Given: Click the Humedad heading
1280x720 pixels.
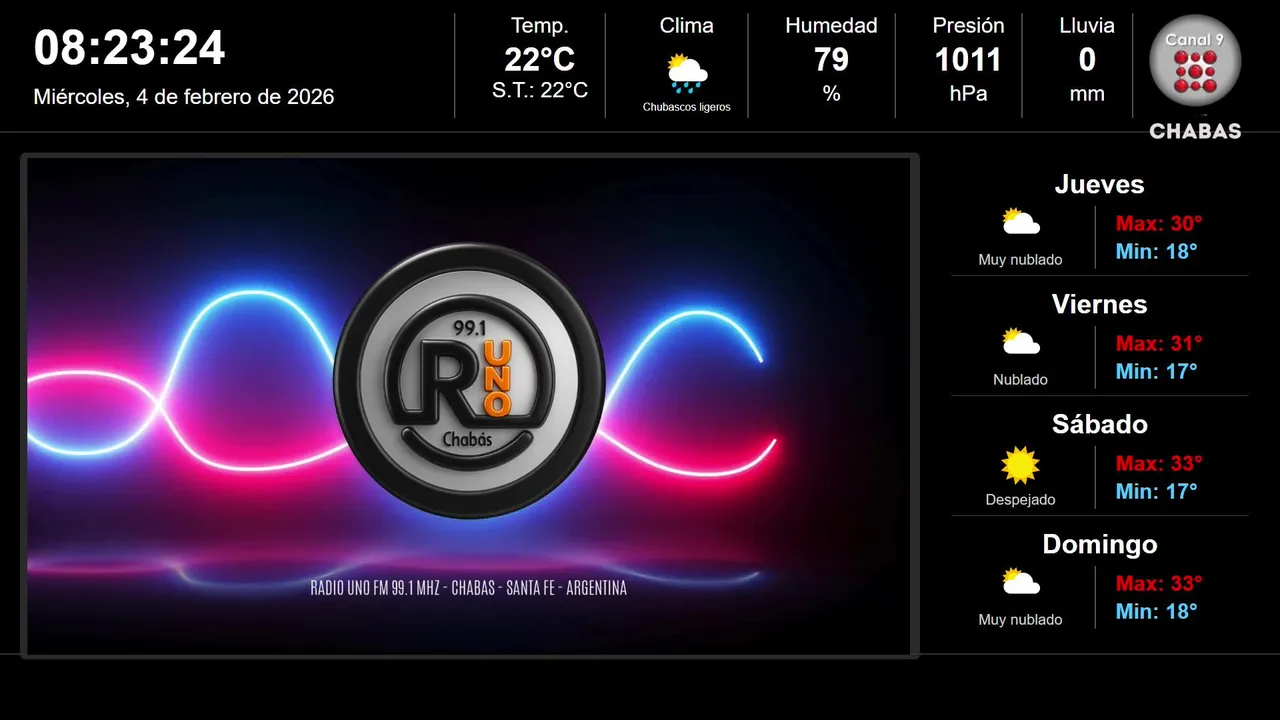Looking at the screenshot, I should tap(831, 26).
